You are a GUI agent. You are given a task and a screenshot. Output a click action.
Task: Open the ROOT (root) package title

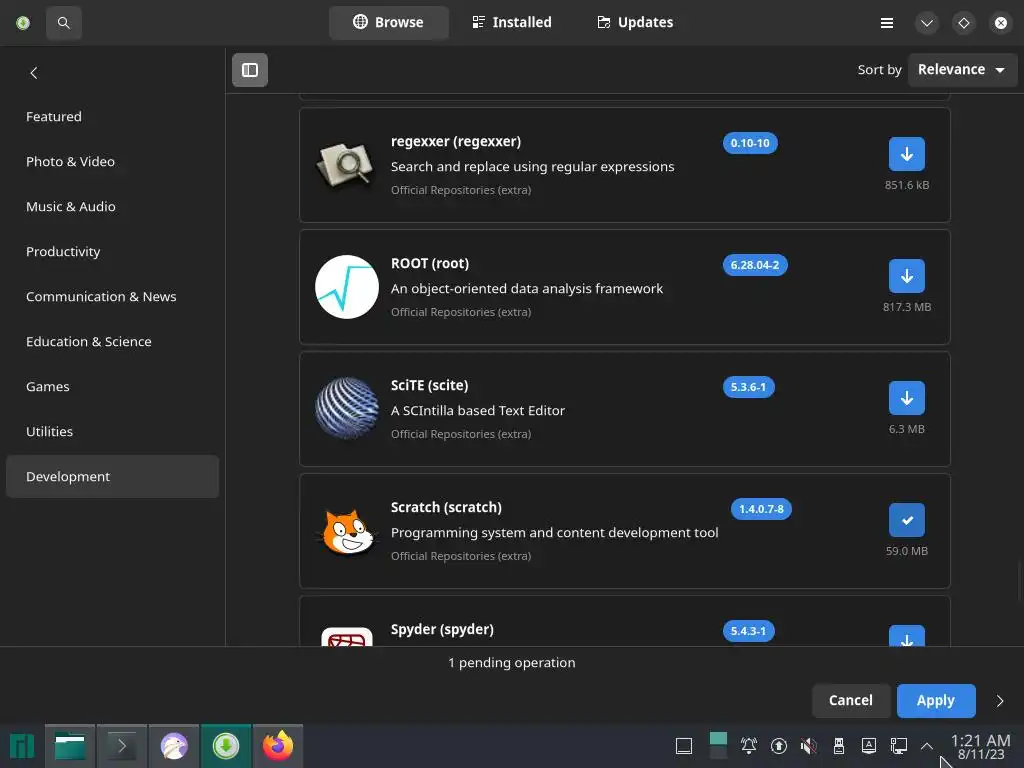(x=430, y=264)
